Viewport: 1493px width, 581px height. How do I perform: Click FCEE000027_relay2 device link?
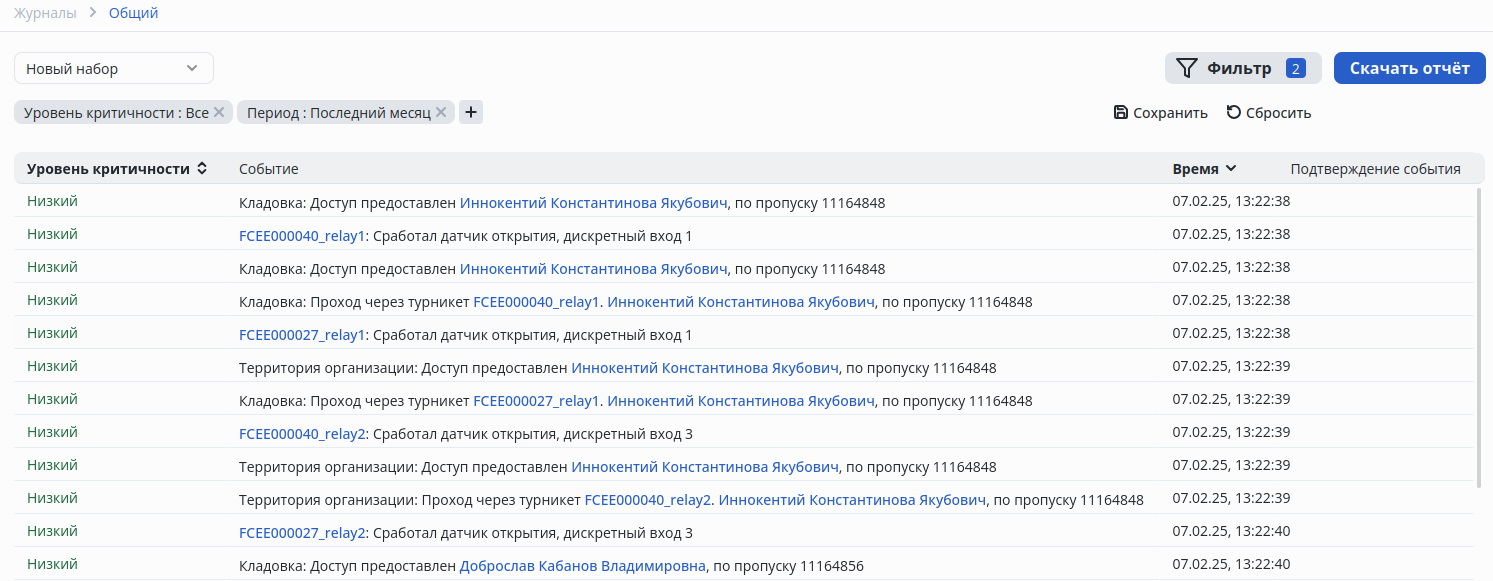click(x=303, y=533)
